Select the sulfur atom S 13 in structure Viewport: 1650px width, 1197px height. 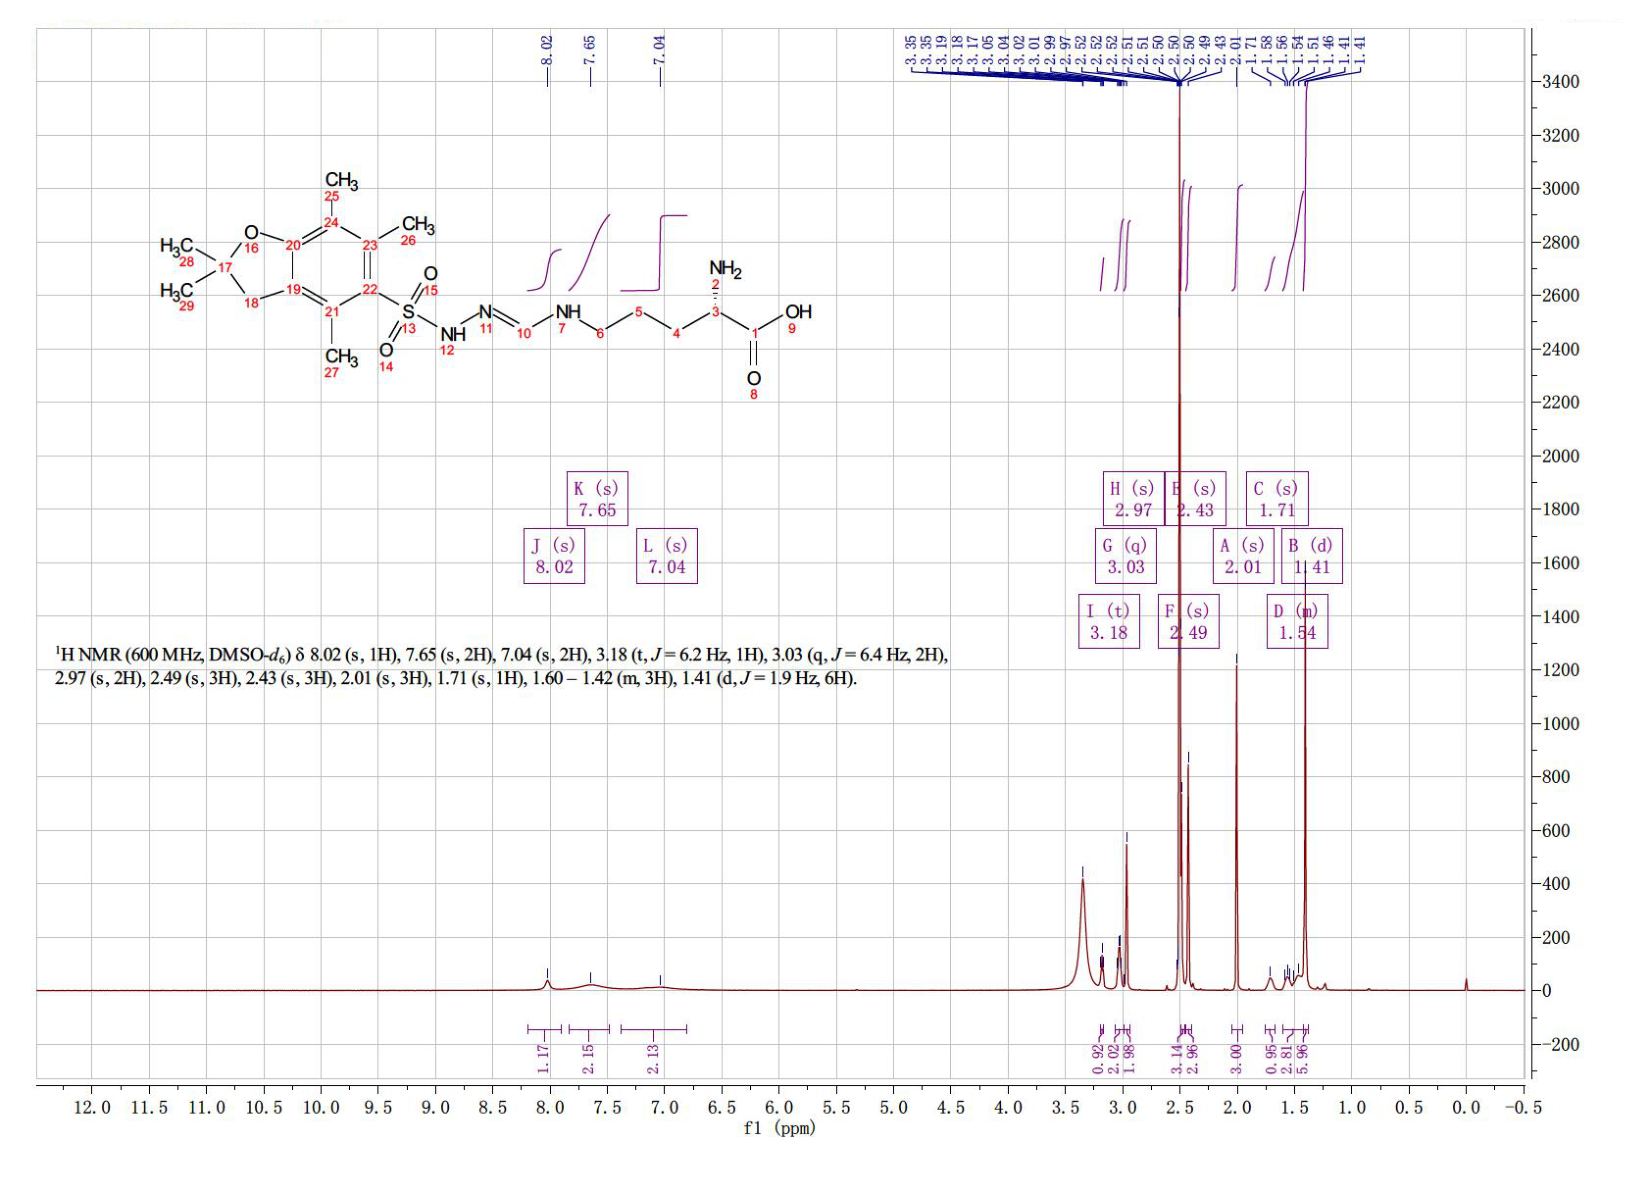[x=408, y=312]
